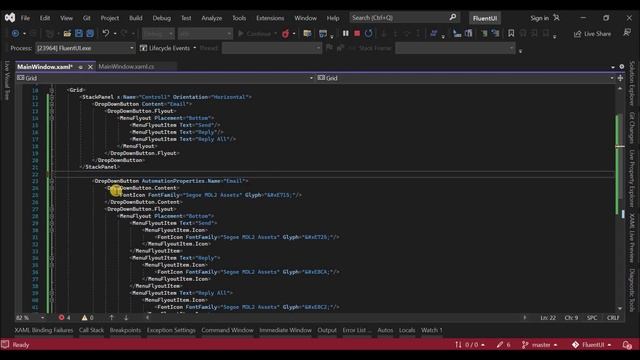Viewport: 640px width, 360px height.
Task: Open the notifications icon in the status bar
Action: click(627, 345)
